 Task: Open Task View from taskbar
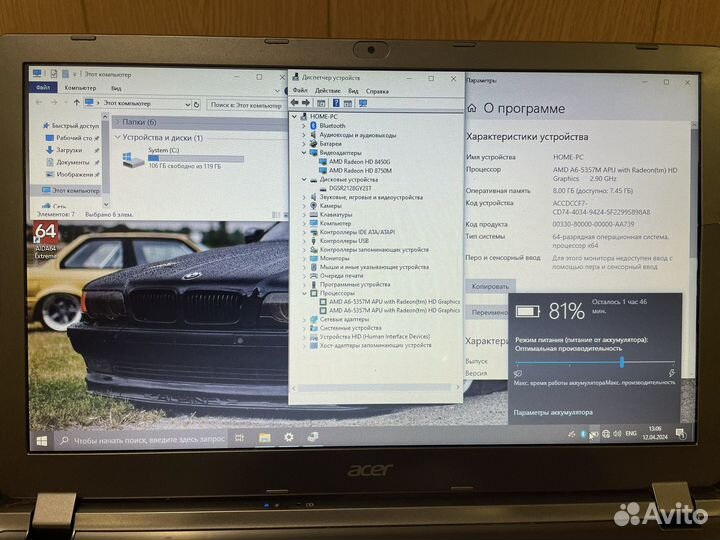click(x=239, y=438)
